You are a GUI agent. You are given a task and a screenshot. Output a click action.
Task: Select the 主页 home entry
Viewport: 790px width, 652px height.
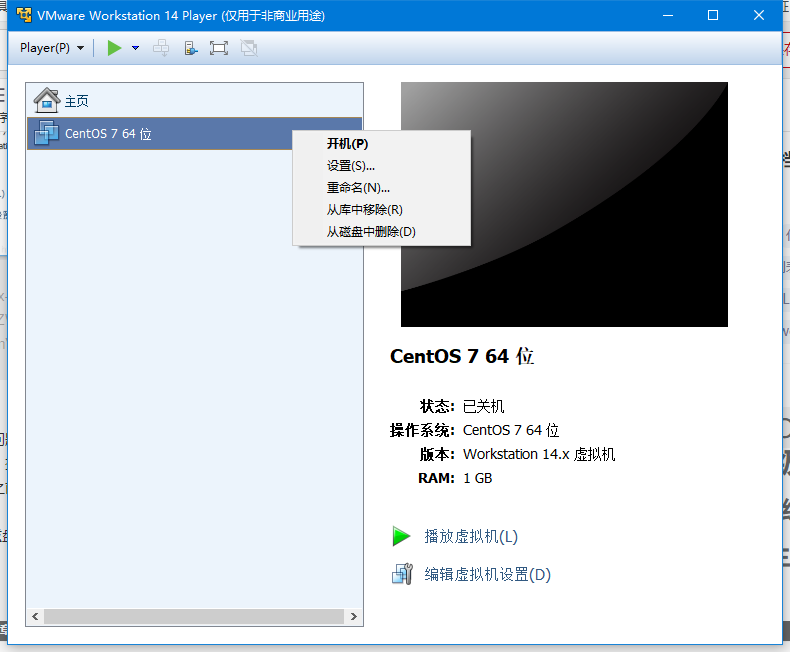click(194, 101)
